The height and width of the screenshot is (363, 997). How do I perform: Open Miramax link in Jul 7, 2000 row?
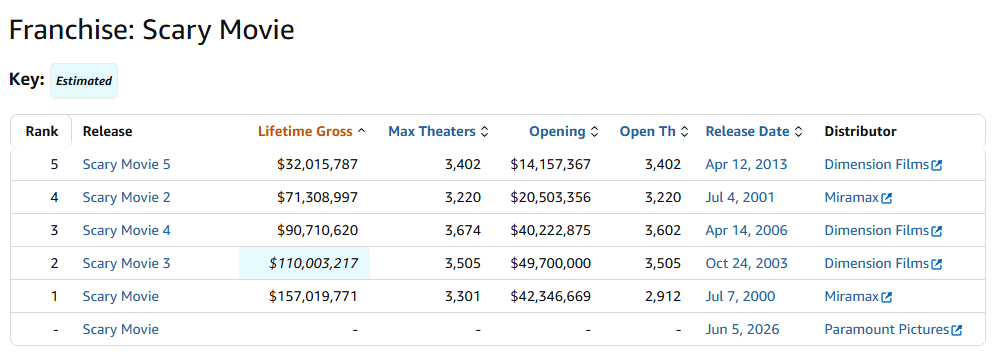pyautogui.click(x=851, y=296)
